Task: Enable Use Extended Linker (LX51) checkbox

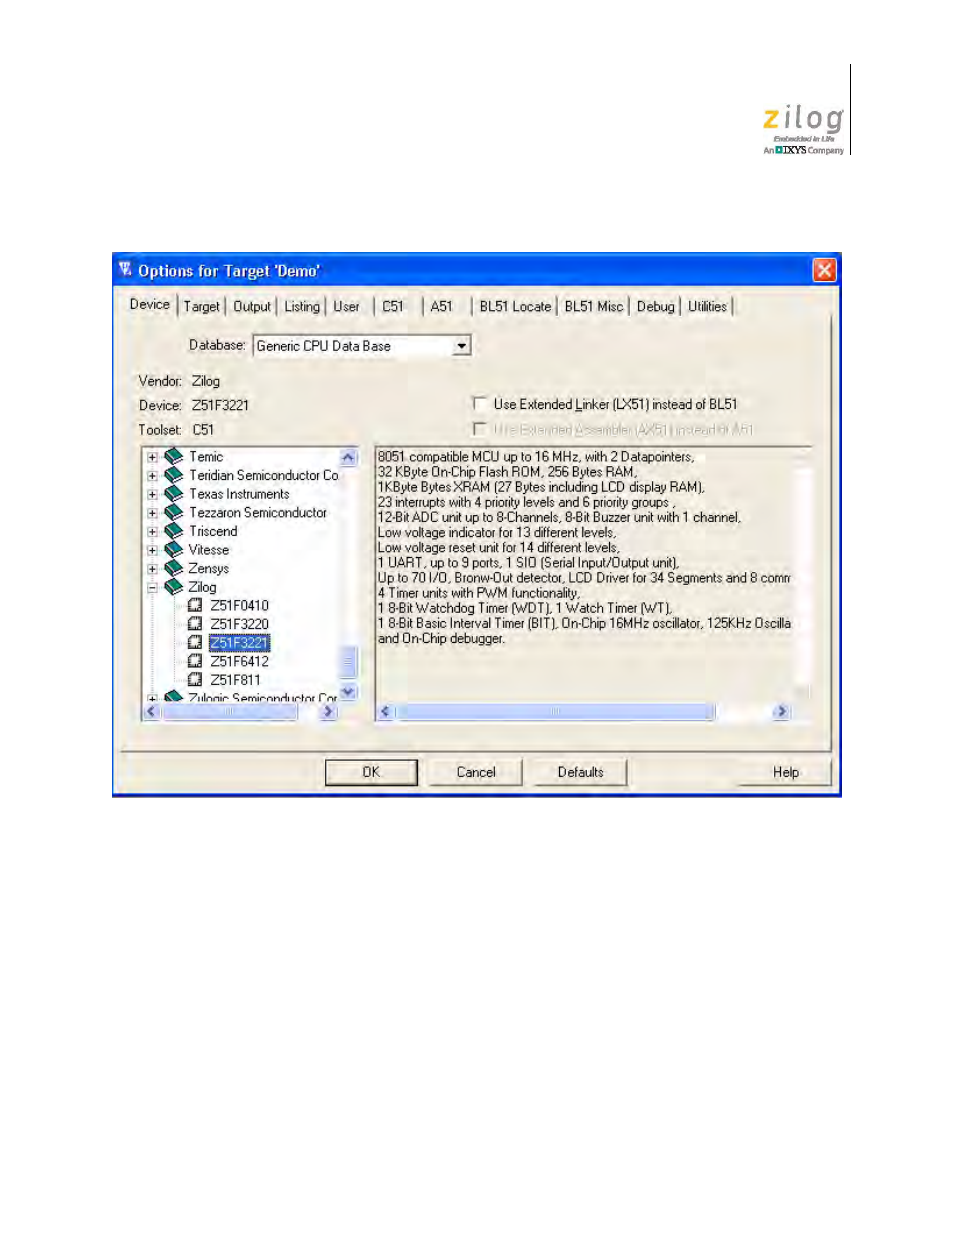Action: 479,404
